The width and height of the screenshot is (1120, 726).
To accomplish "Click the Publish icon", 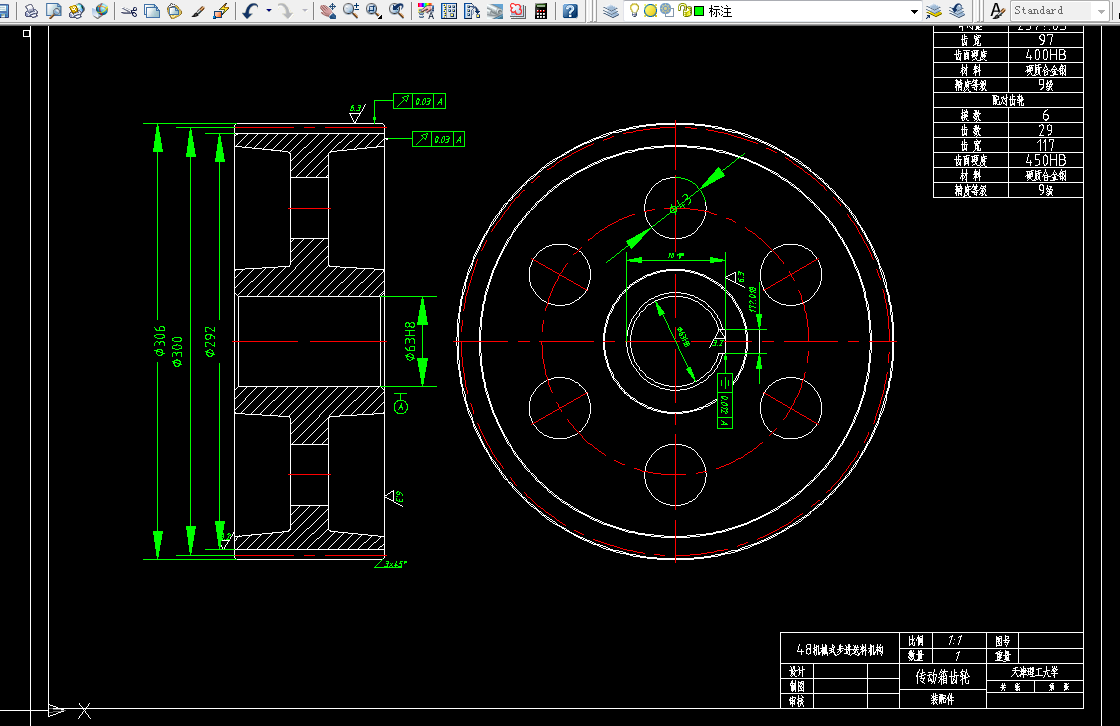I will coord(76,11).
